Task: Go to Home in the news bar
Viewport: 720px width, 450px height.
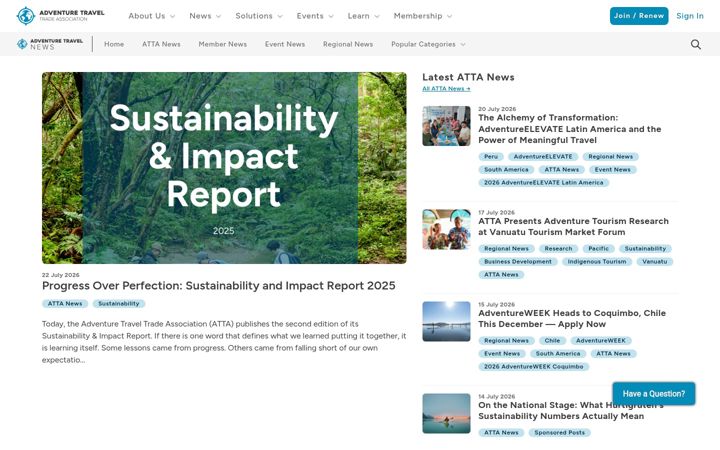Action: click(x=114, y=44)
